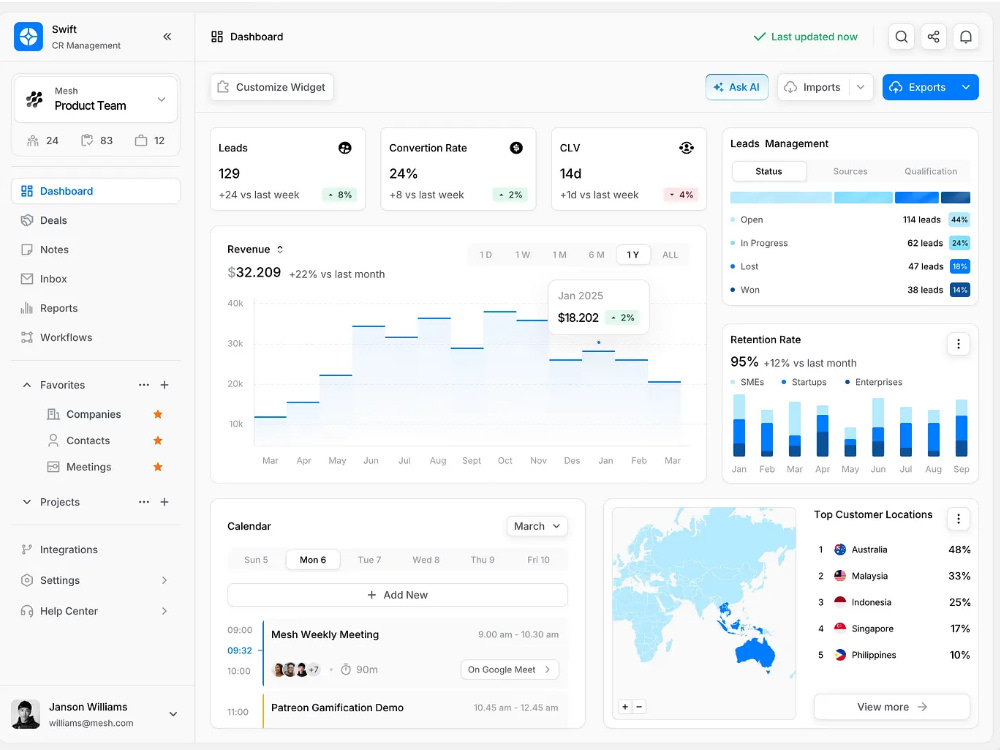
Task: Select the 6M revenue range
Action: (x=597, y=255)
